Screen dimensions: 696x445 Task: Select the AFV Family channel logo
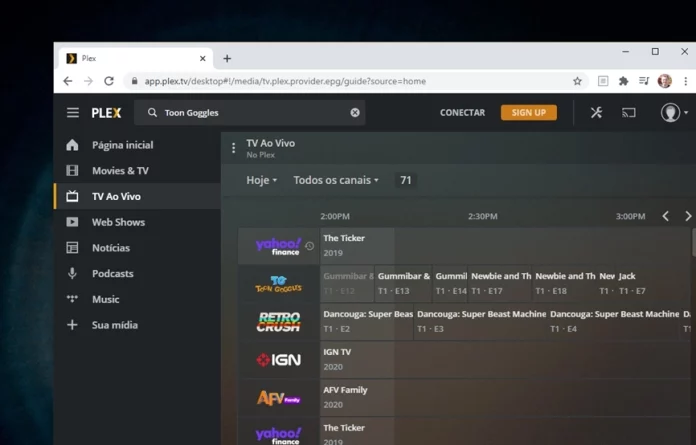(278, 398)
